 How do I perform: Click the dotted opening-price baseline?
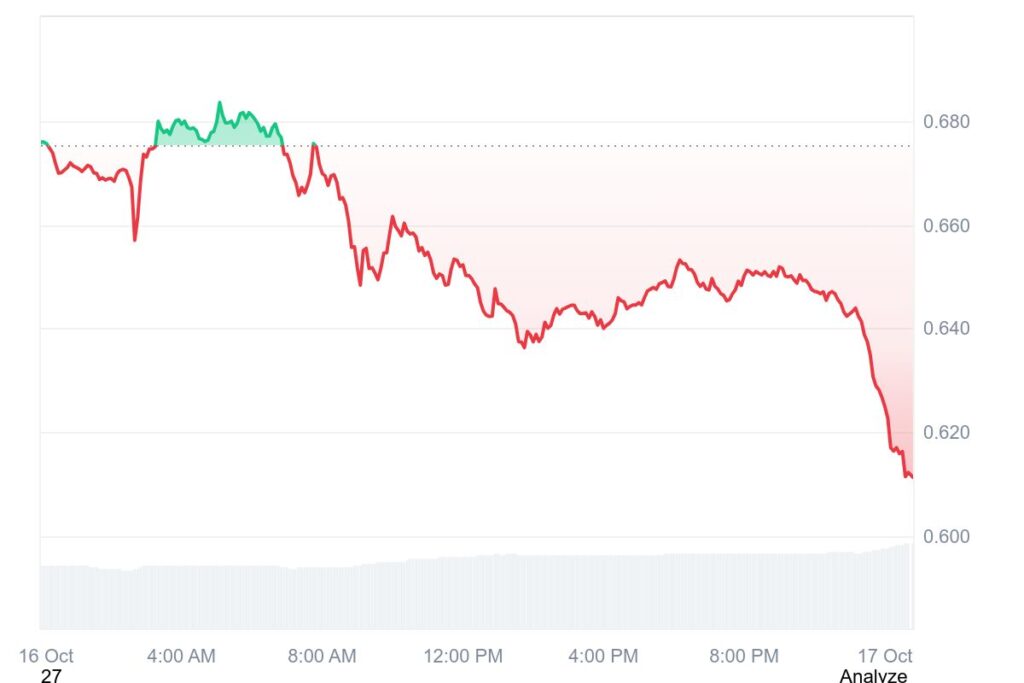point(600,146)
